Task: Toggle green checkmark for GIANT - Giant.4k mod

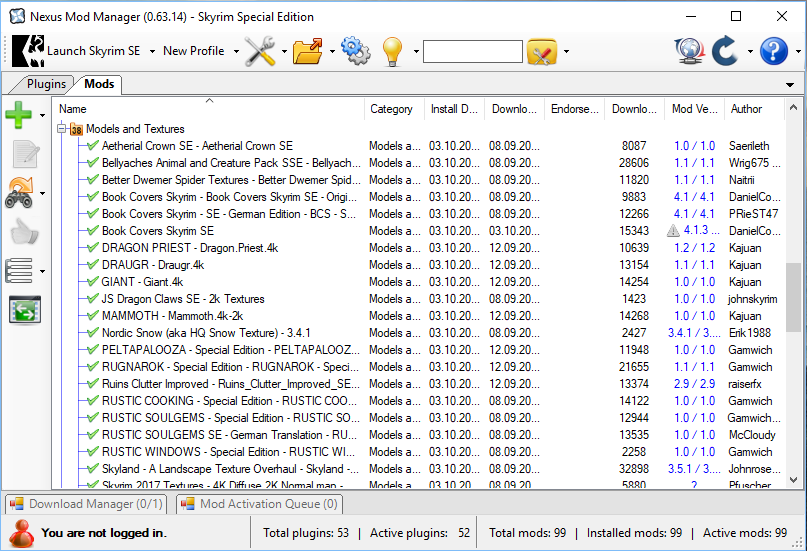Action: (92, 282)
